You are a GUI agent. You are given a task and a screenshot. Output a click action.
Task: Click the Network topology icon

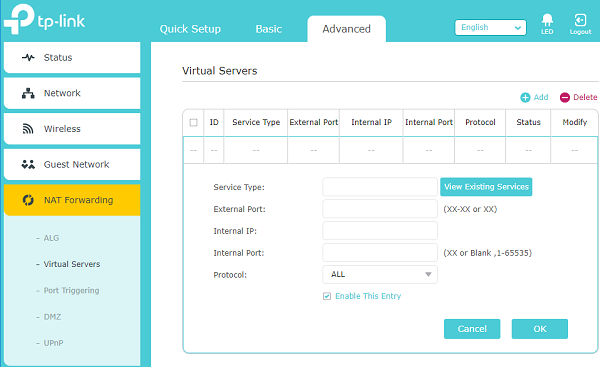[x=28, y=93]
